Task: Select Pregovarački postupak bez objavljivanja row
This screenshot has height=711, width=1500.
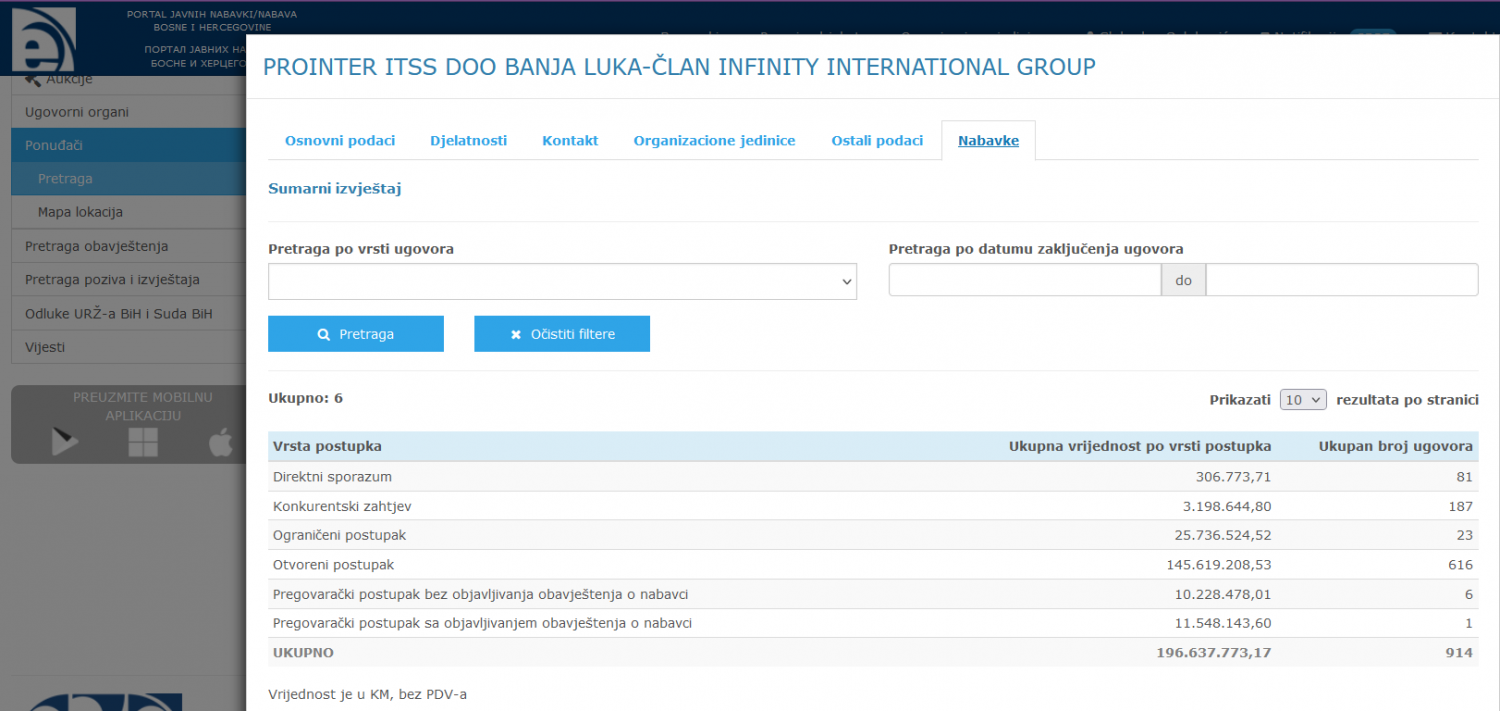Action: pos(873,594)
